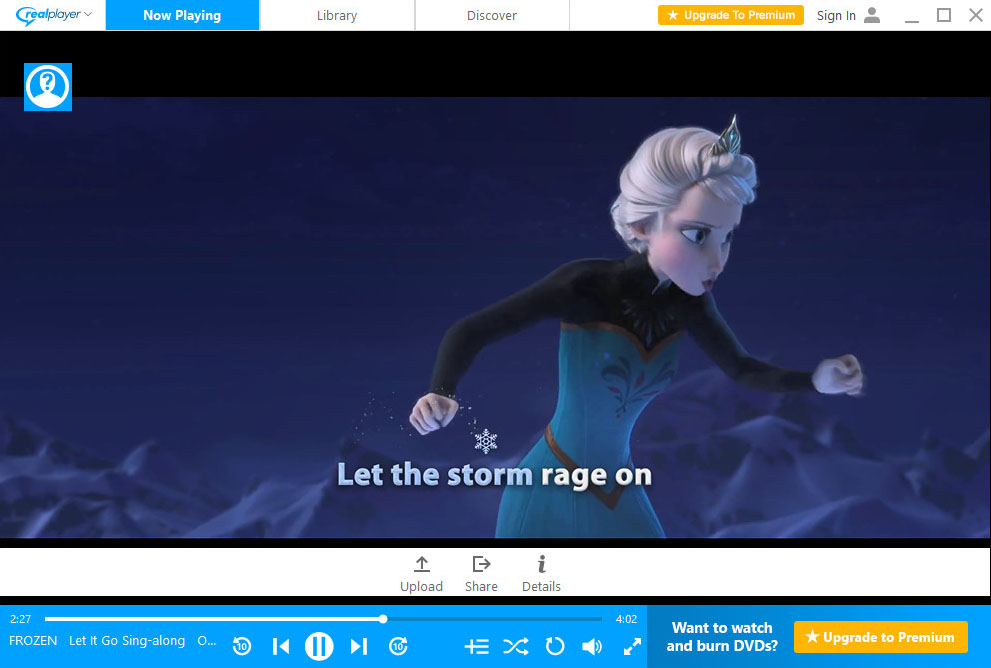Skip to next track
Viewport: 991px width, 668px height.
click(358, 646)
